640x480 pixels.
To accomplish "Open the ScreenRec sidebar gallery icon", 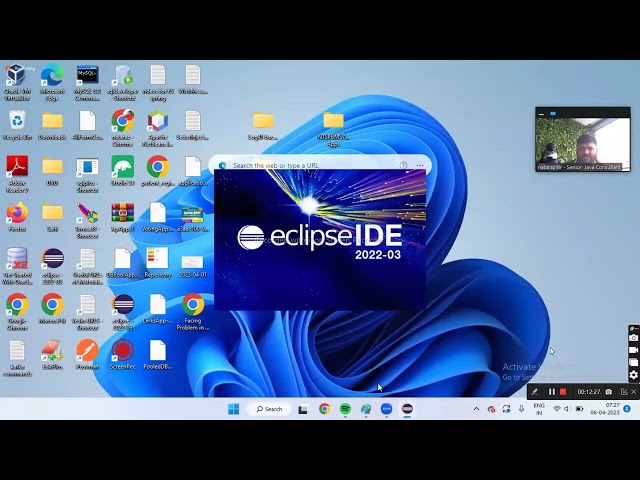I will (633, 362).
